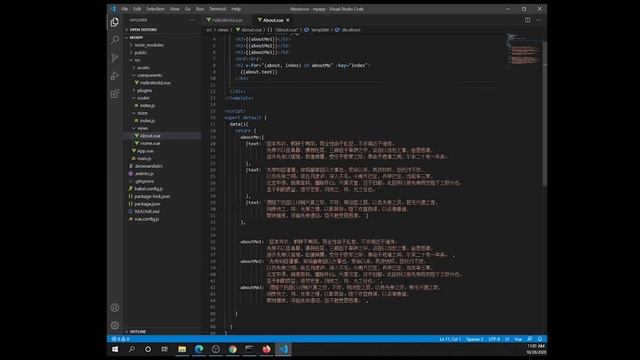
Task: Expand the public folder
Action: [x=162, y=53]
